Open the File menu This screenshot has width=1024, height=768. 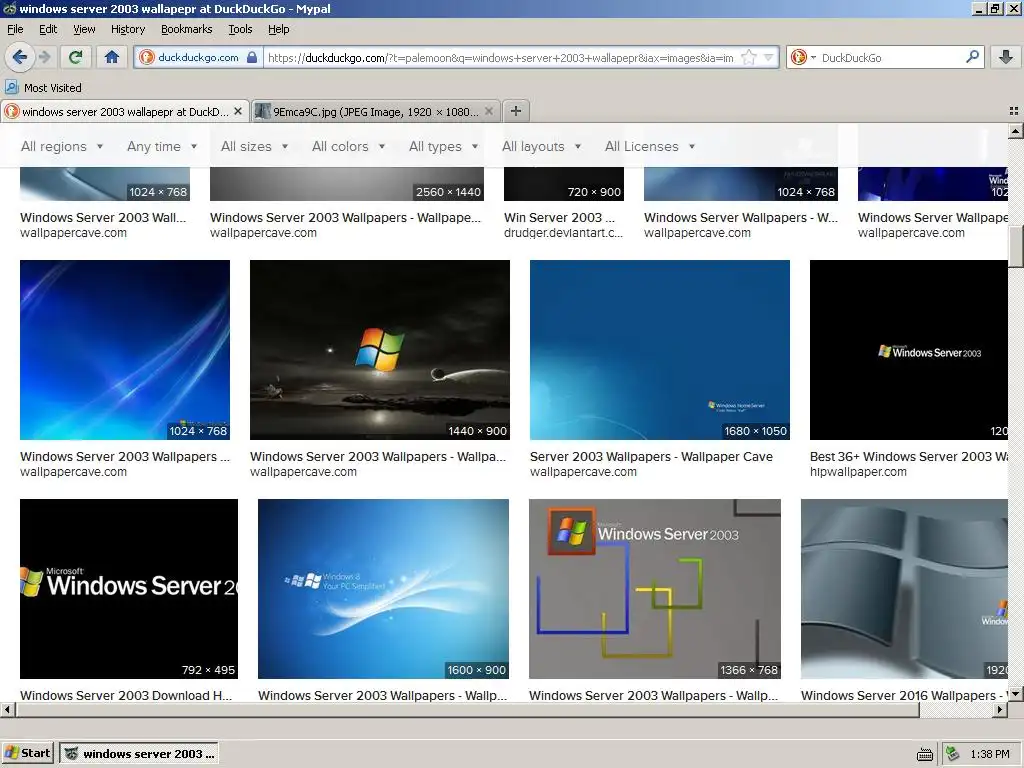pyautogui.click(x=15, y=29)
